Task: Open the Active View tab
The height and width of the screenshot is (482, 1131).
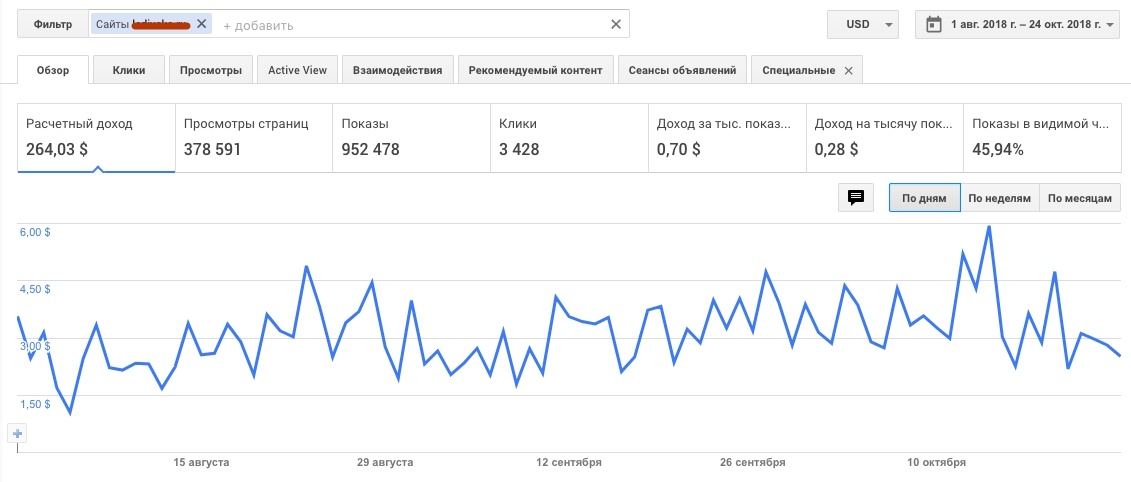Action: (x=297, y=70)
